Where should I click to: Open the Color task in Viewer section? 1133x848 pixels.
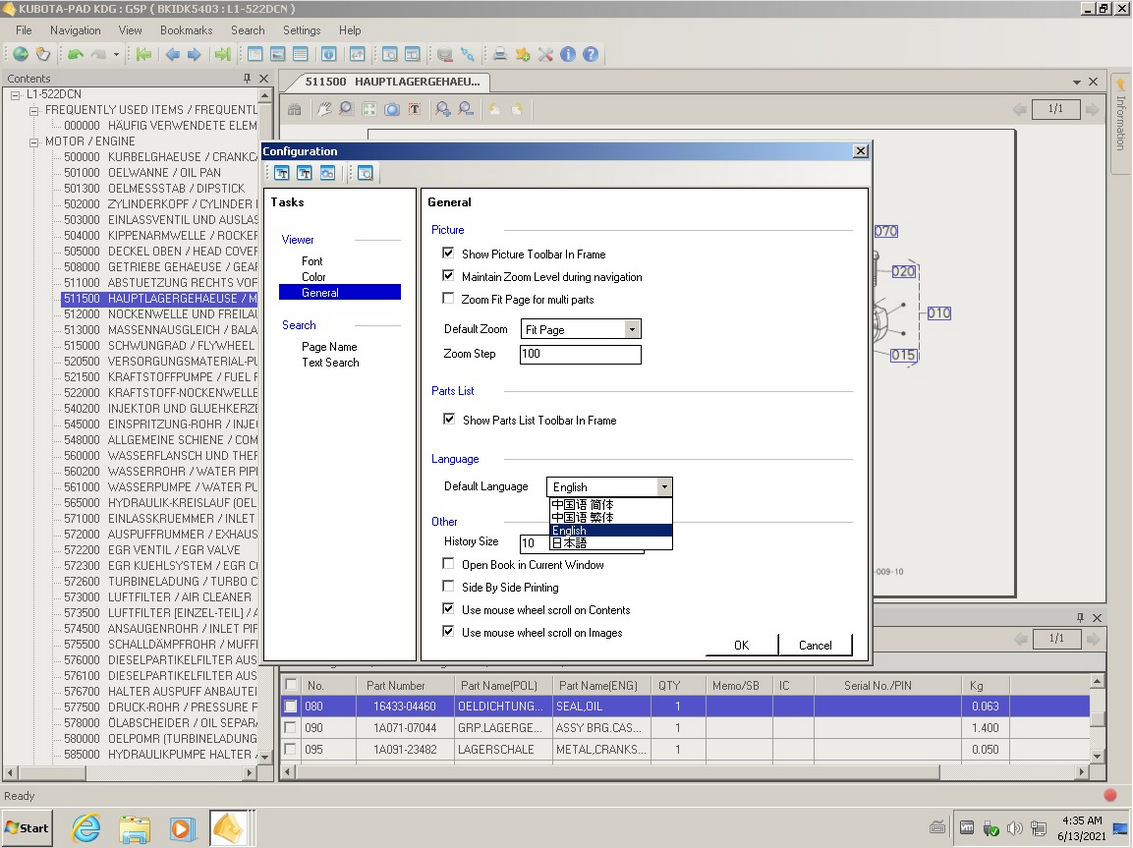point(314,277)
